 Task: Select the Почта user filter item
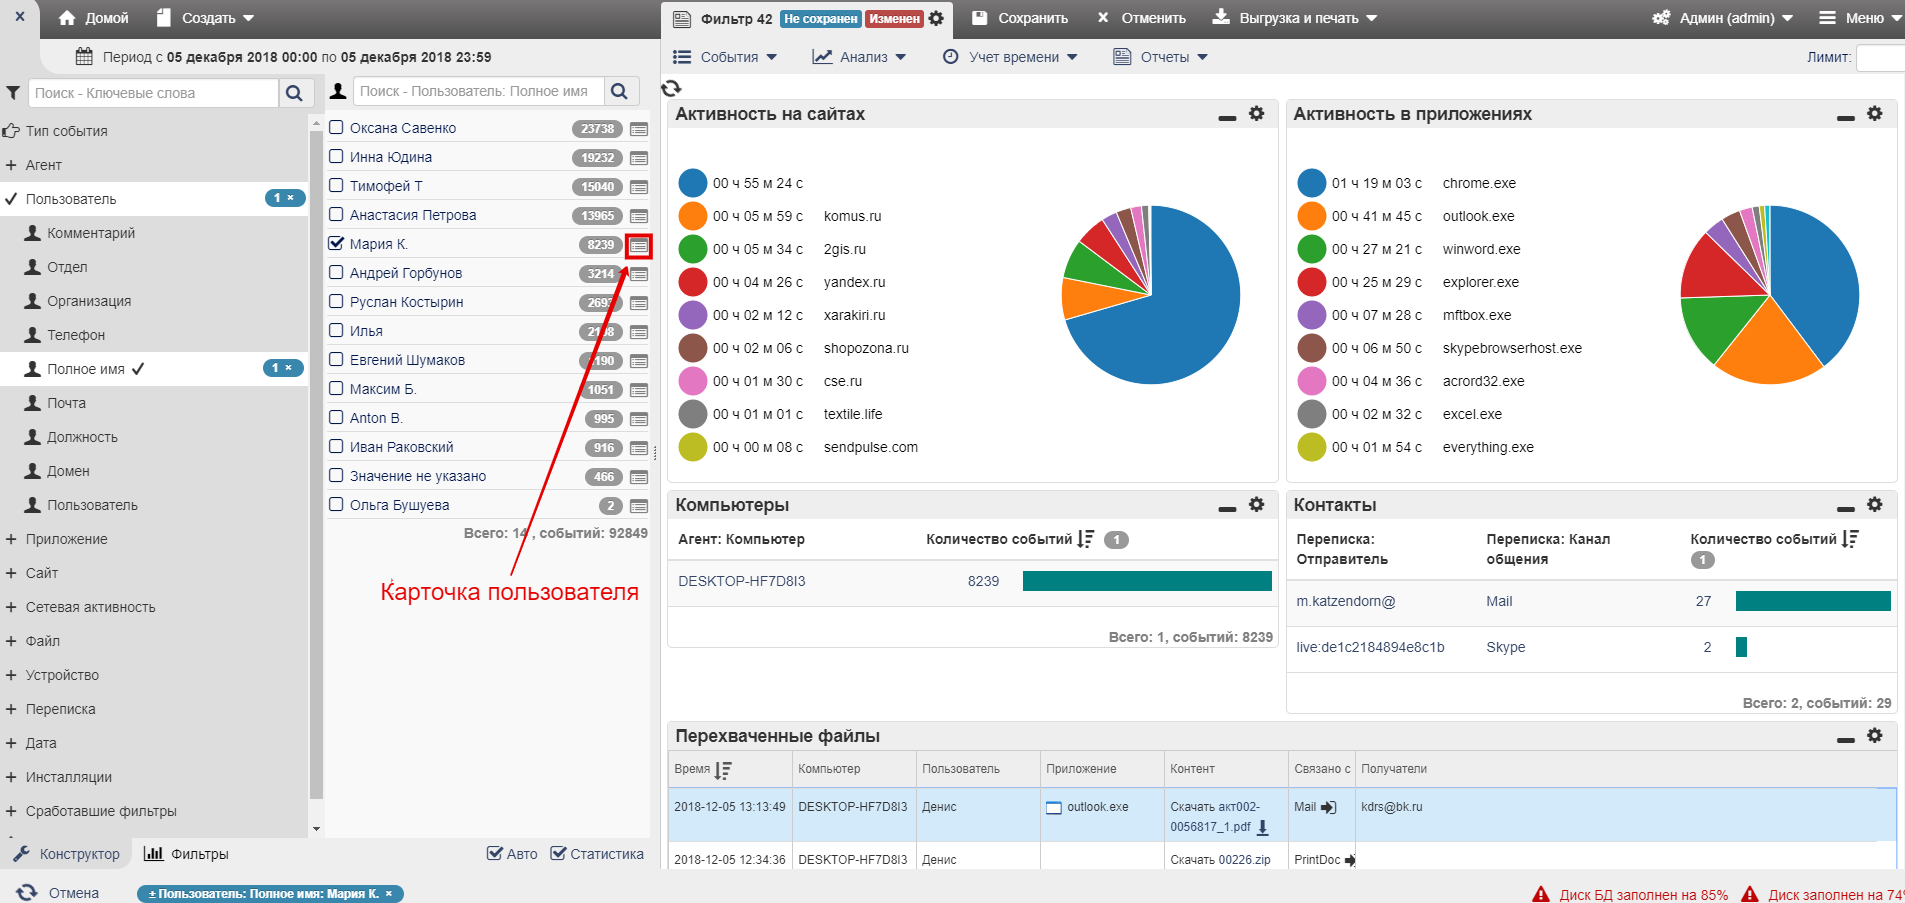click(x=66, y=403)
